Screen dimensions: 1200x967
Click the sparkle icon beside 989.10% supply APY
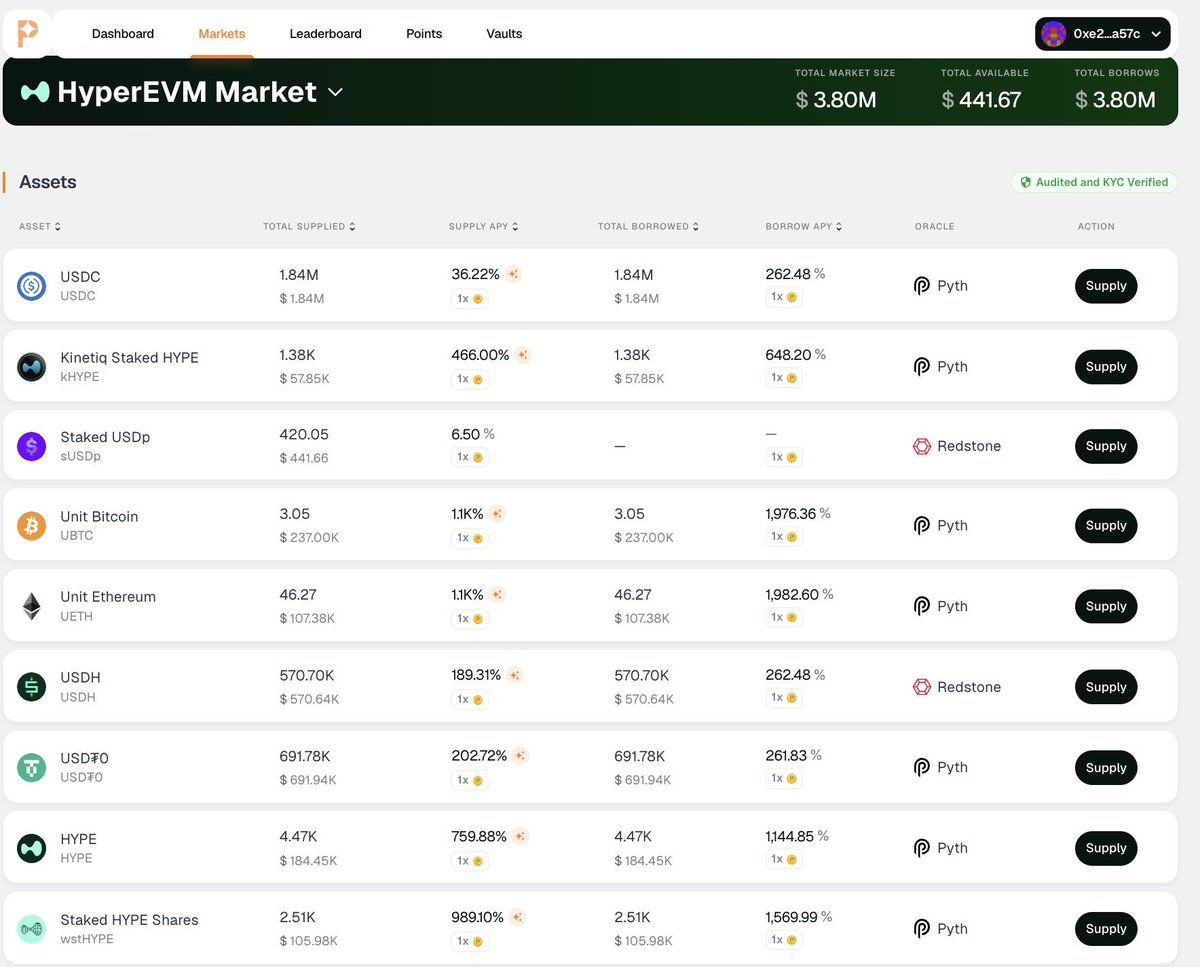coord(517,917)
